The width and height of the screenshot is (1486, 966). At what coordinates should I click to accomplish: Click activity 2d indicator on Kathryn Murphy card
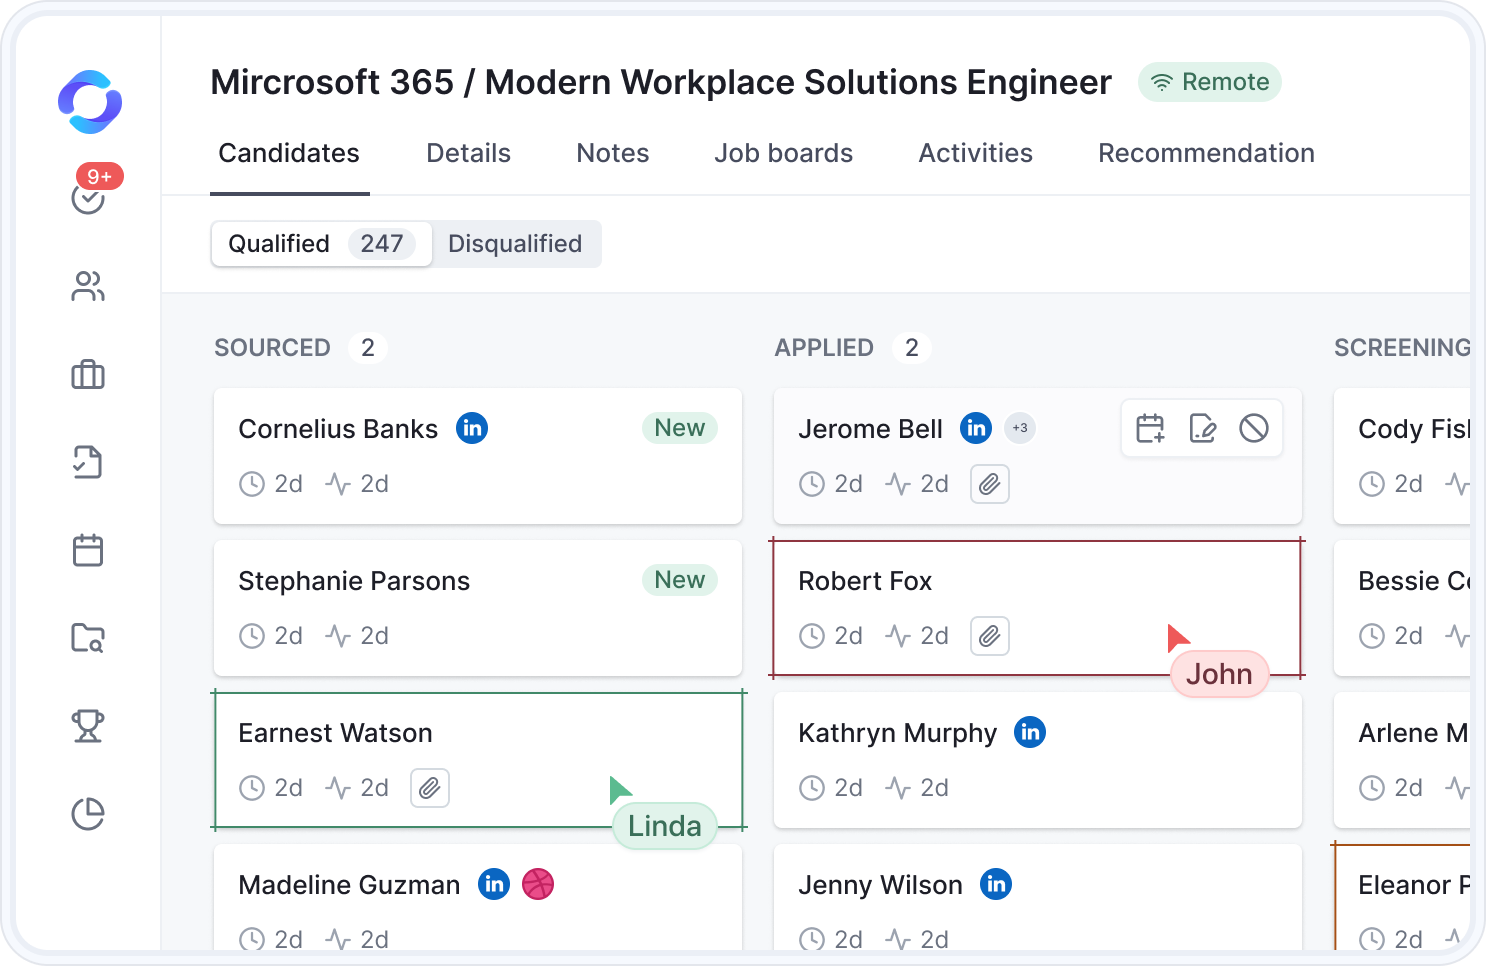tap(917, 788)
